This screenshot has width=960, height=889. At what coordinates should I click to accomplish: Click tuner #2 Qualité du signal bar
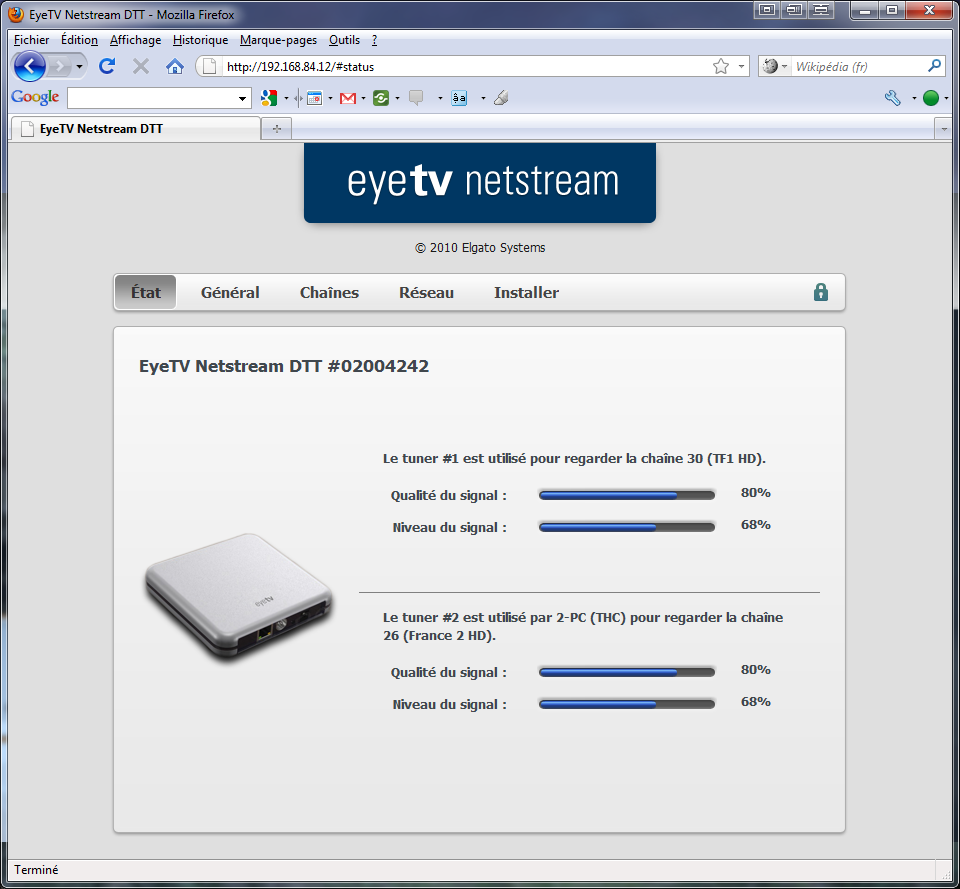tap(627, 672)
